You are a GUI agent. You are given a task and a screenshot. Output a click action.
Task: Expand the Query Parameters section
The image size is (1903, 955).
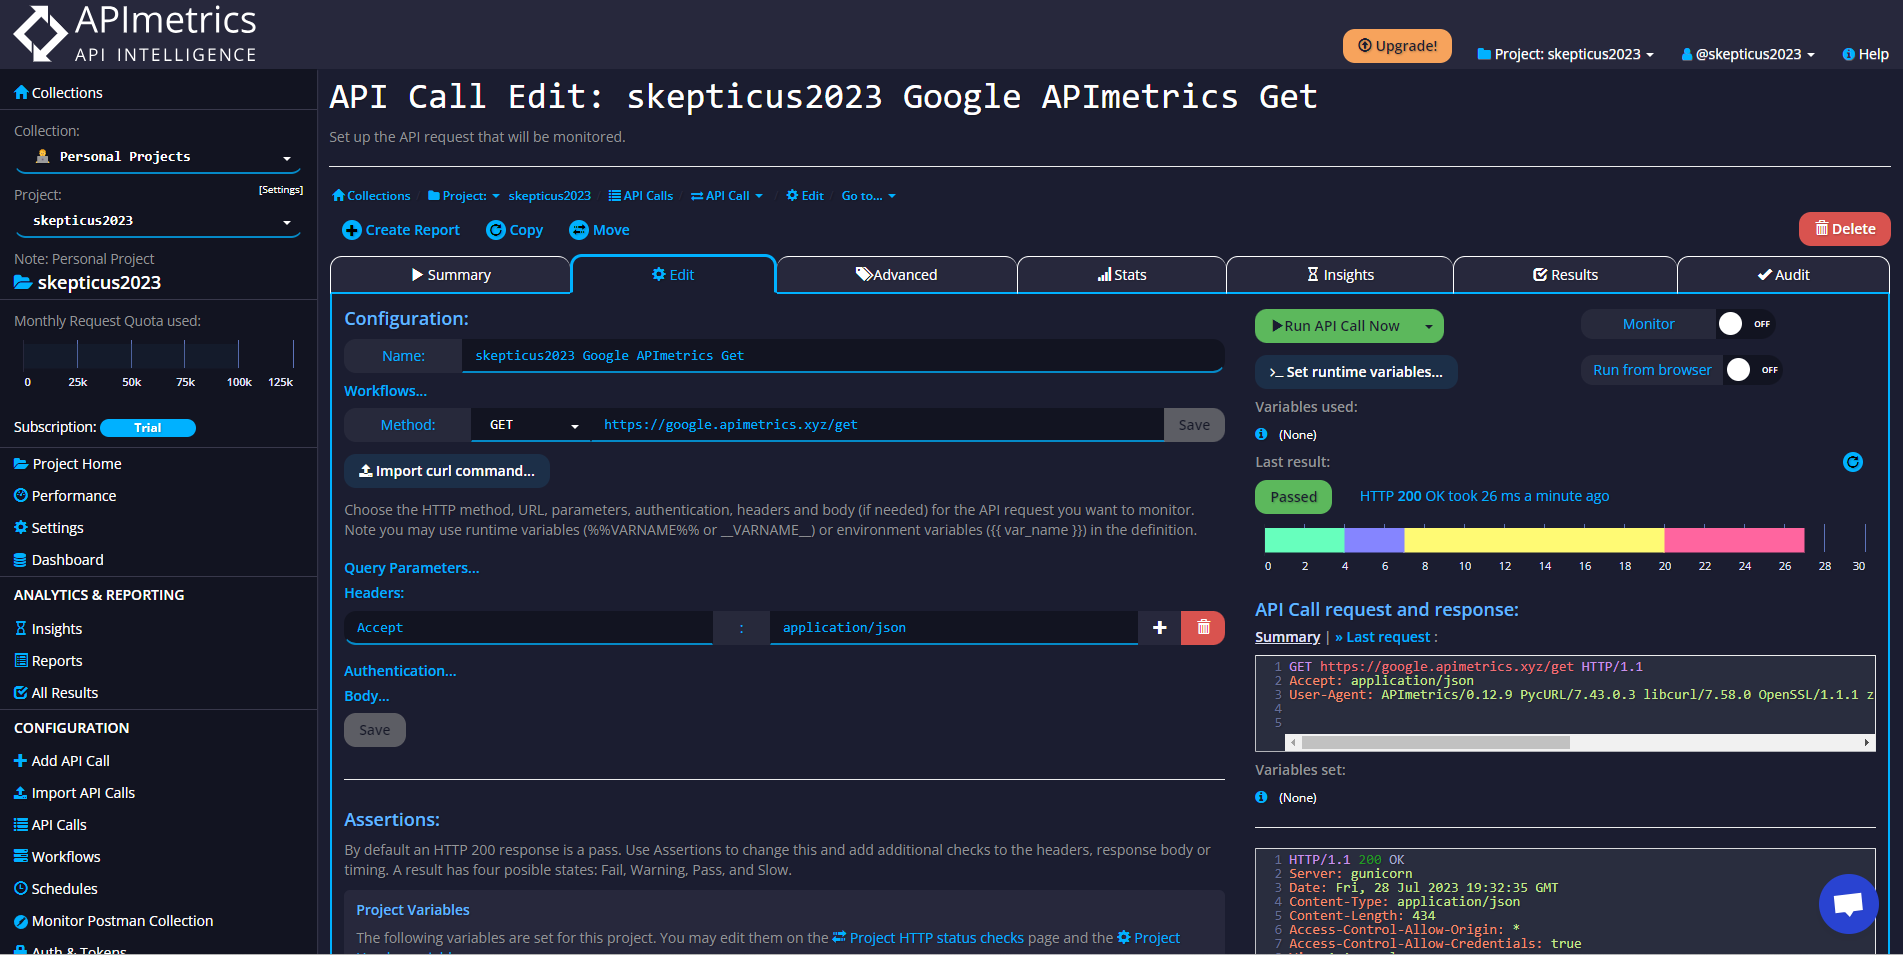click(x=412, y=568)
